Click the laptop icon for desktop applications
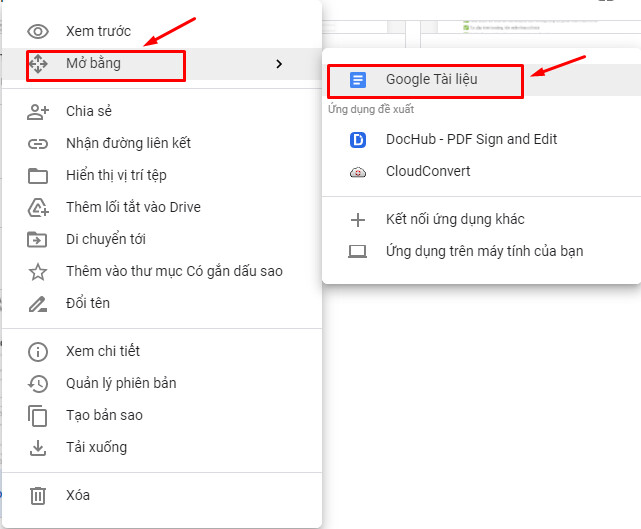Viewport: 641px width, 529px height. [358, 252]
